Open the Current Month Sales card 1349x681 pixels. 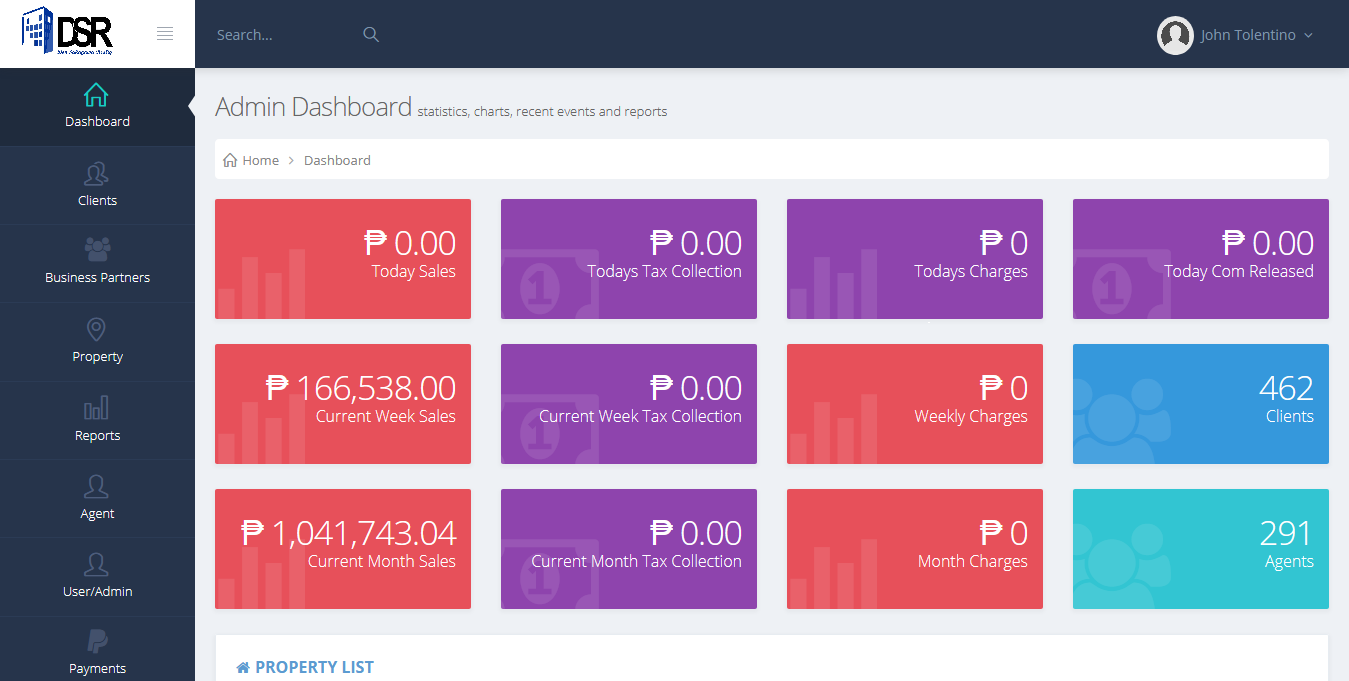(x=343, y=549)
